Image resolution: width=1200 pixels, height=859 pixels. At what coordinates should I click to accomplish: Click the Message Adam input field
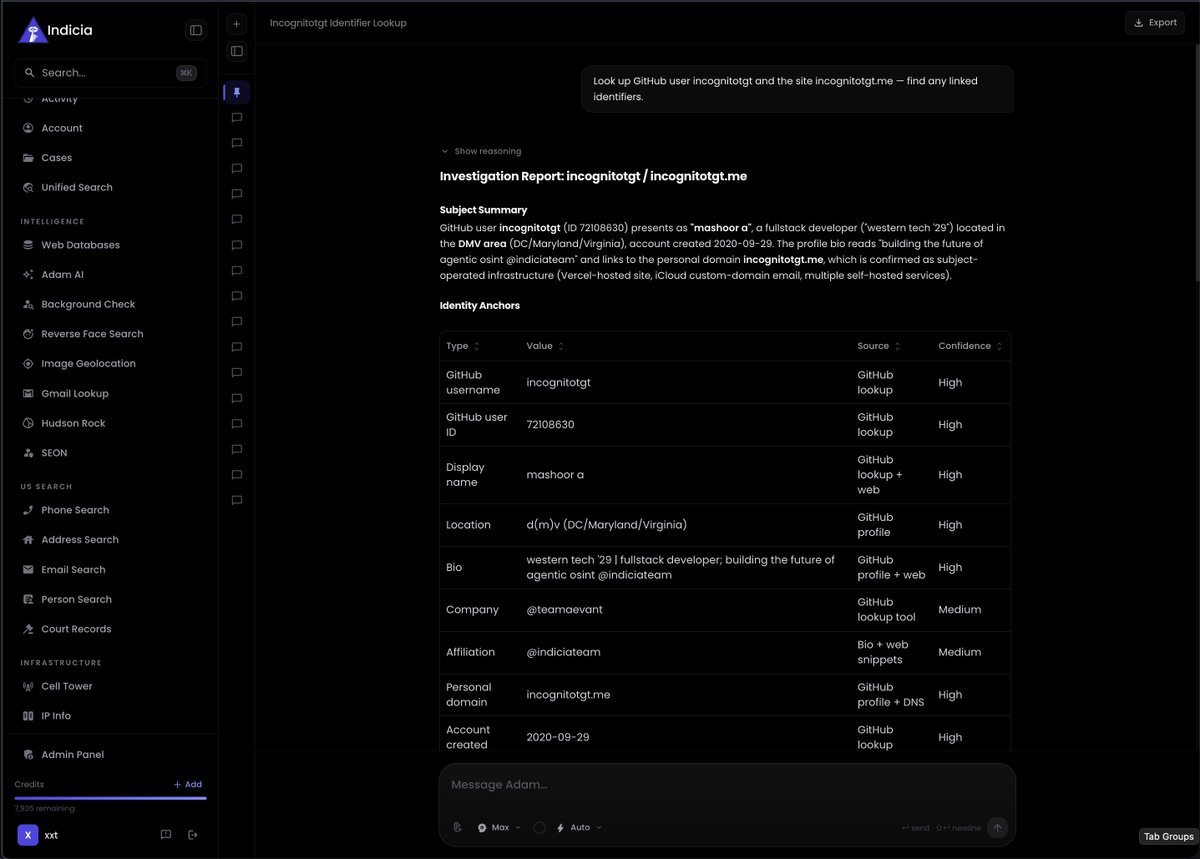coord(727,785)
